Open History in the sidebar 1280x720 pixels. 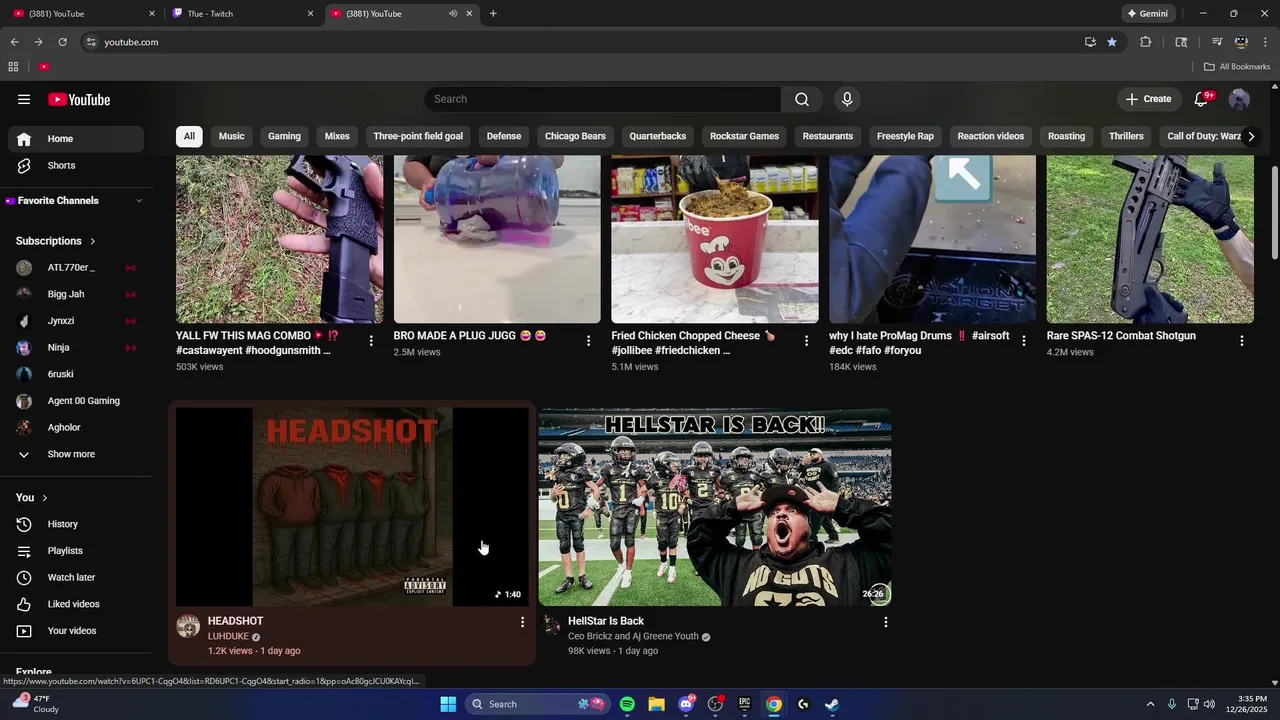pyautogui.click(x=76, y=524)
